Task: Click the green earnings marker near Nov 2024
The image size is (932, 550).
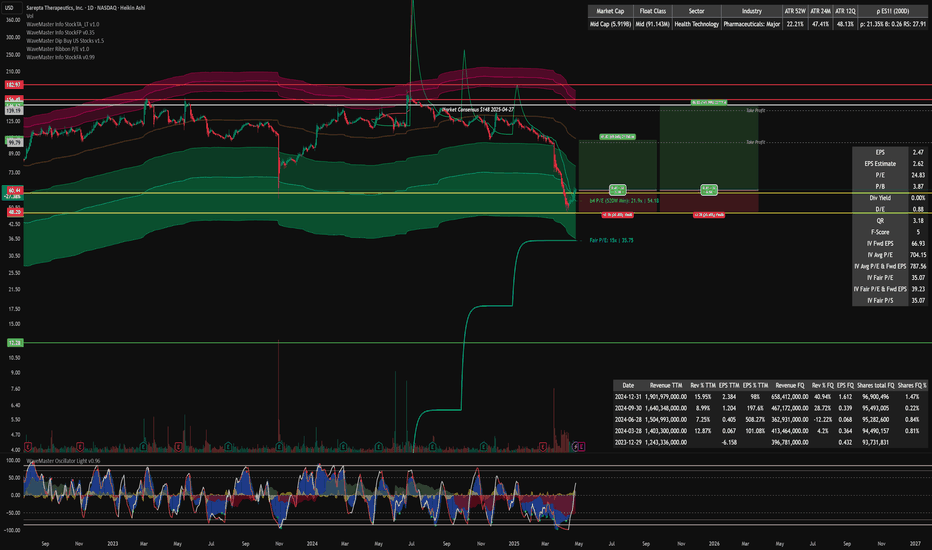Action: click(483, 447)
